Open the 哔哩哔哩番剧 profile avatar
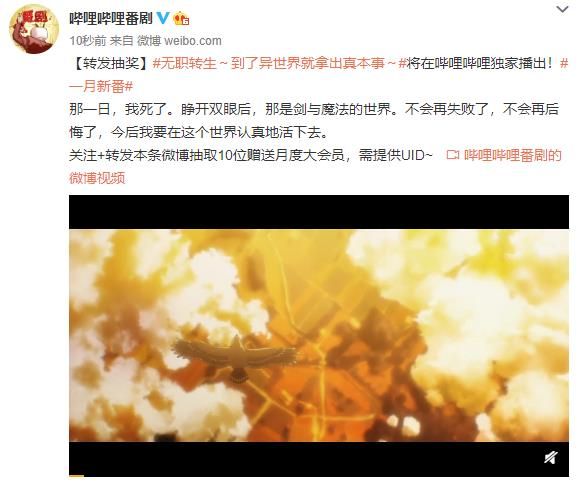580x482 pixels. click(x=34, y=29)
